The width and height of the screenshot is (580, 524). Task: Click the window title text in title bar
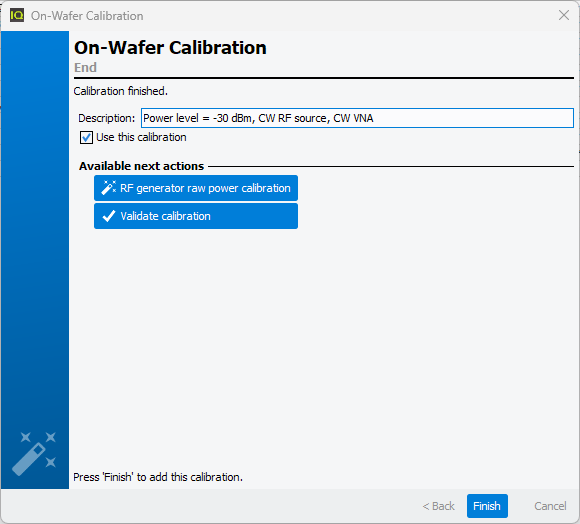pos(87,16)
